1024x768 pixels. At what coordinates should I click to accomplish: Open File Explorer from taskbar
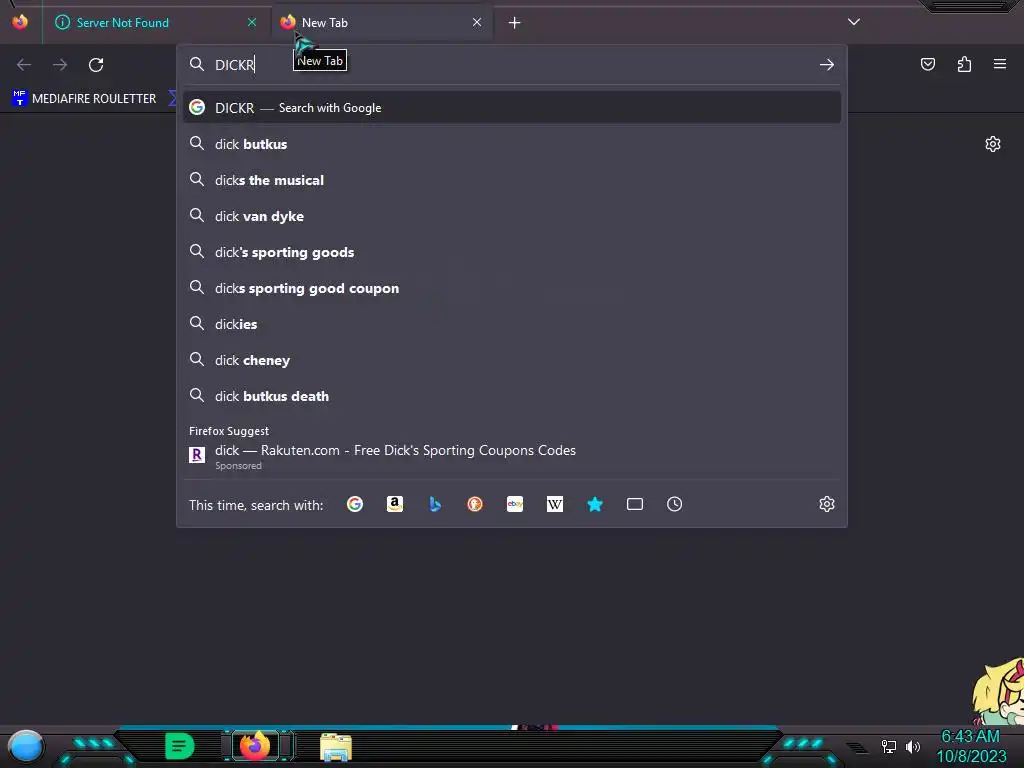[336, 747]
